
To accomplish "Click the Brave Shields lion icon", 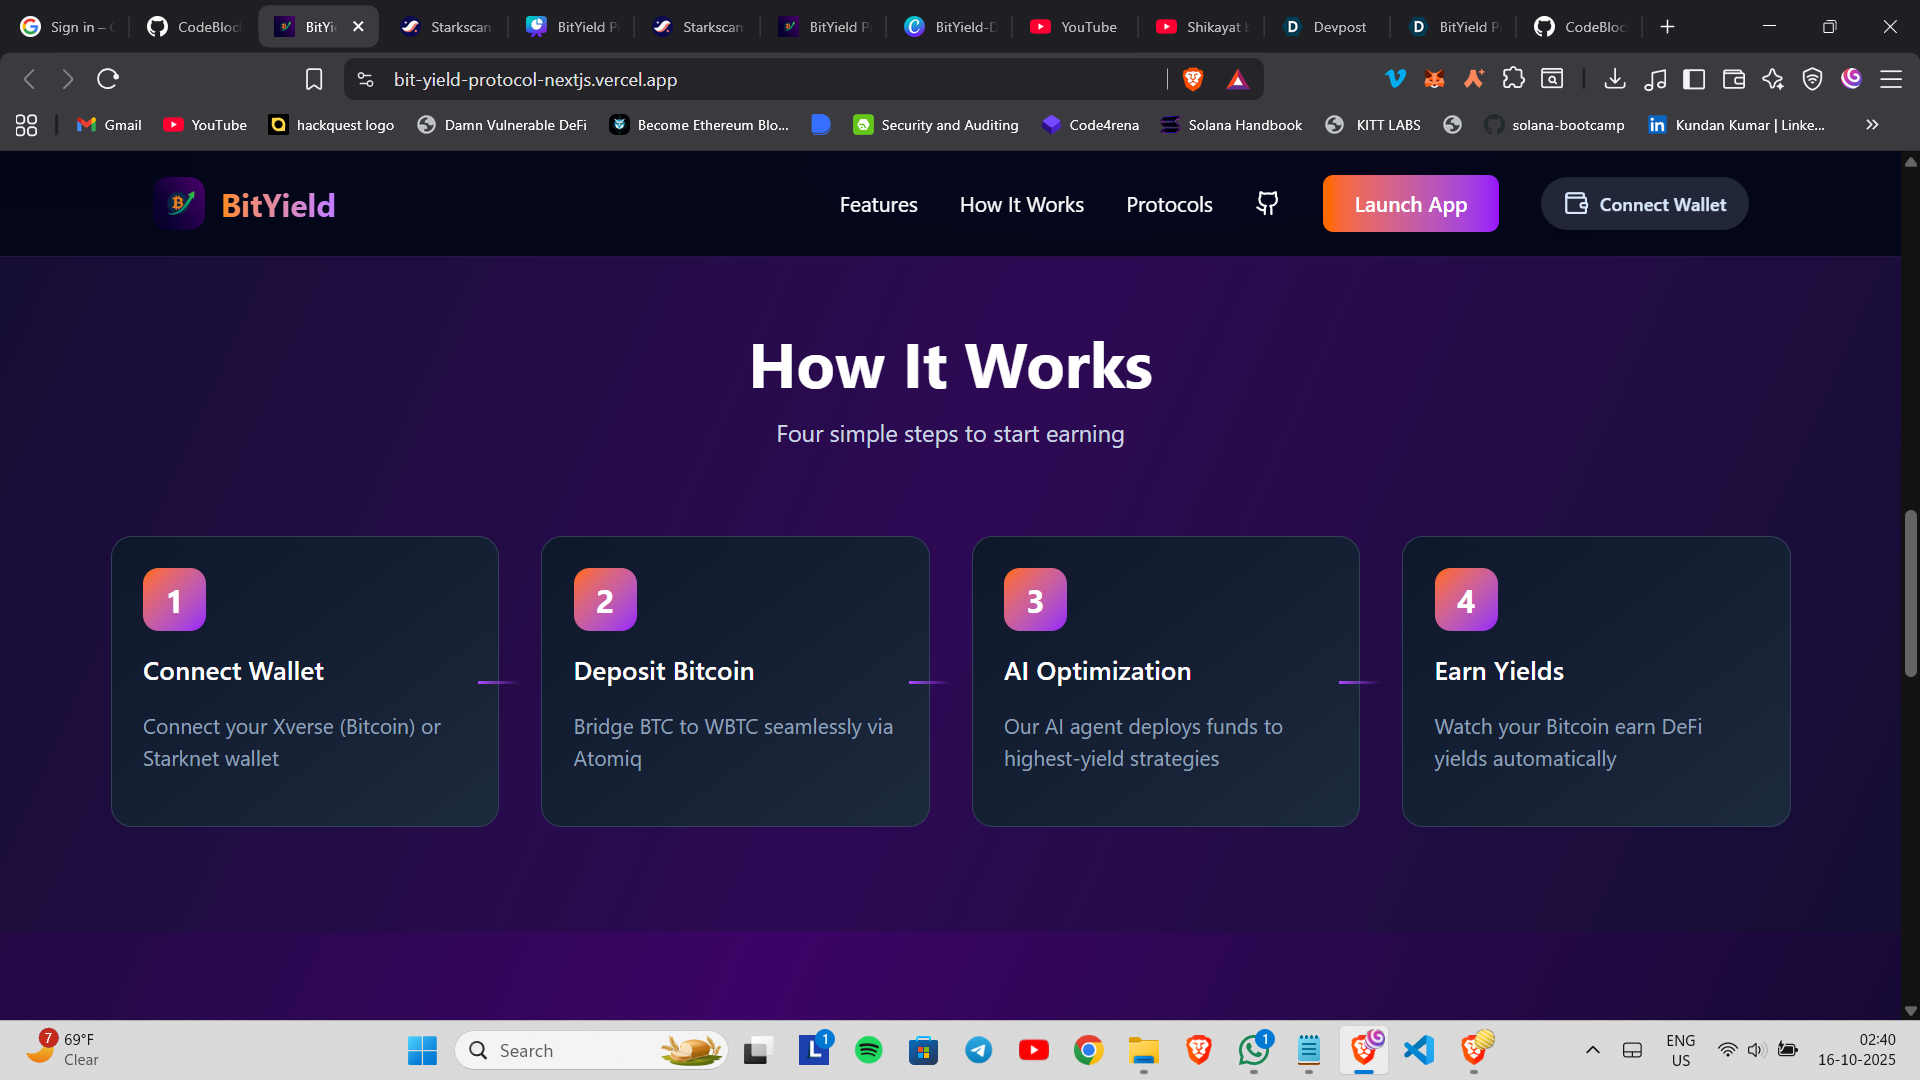I will [1192, 79].
